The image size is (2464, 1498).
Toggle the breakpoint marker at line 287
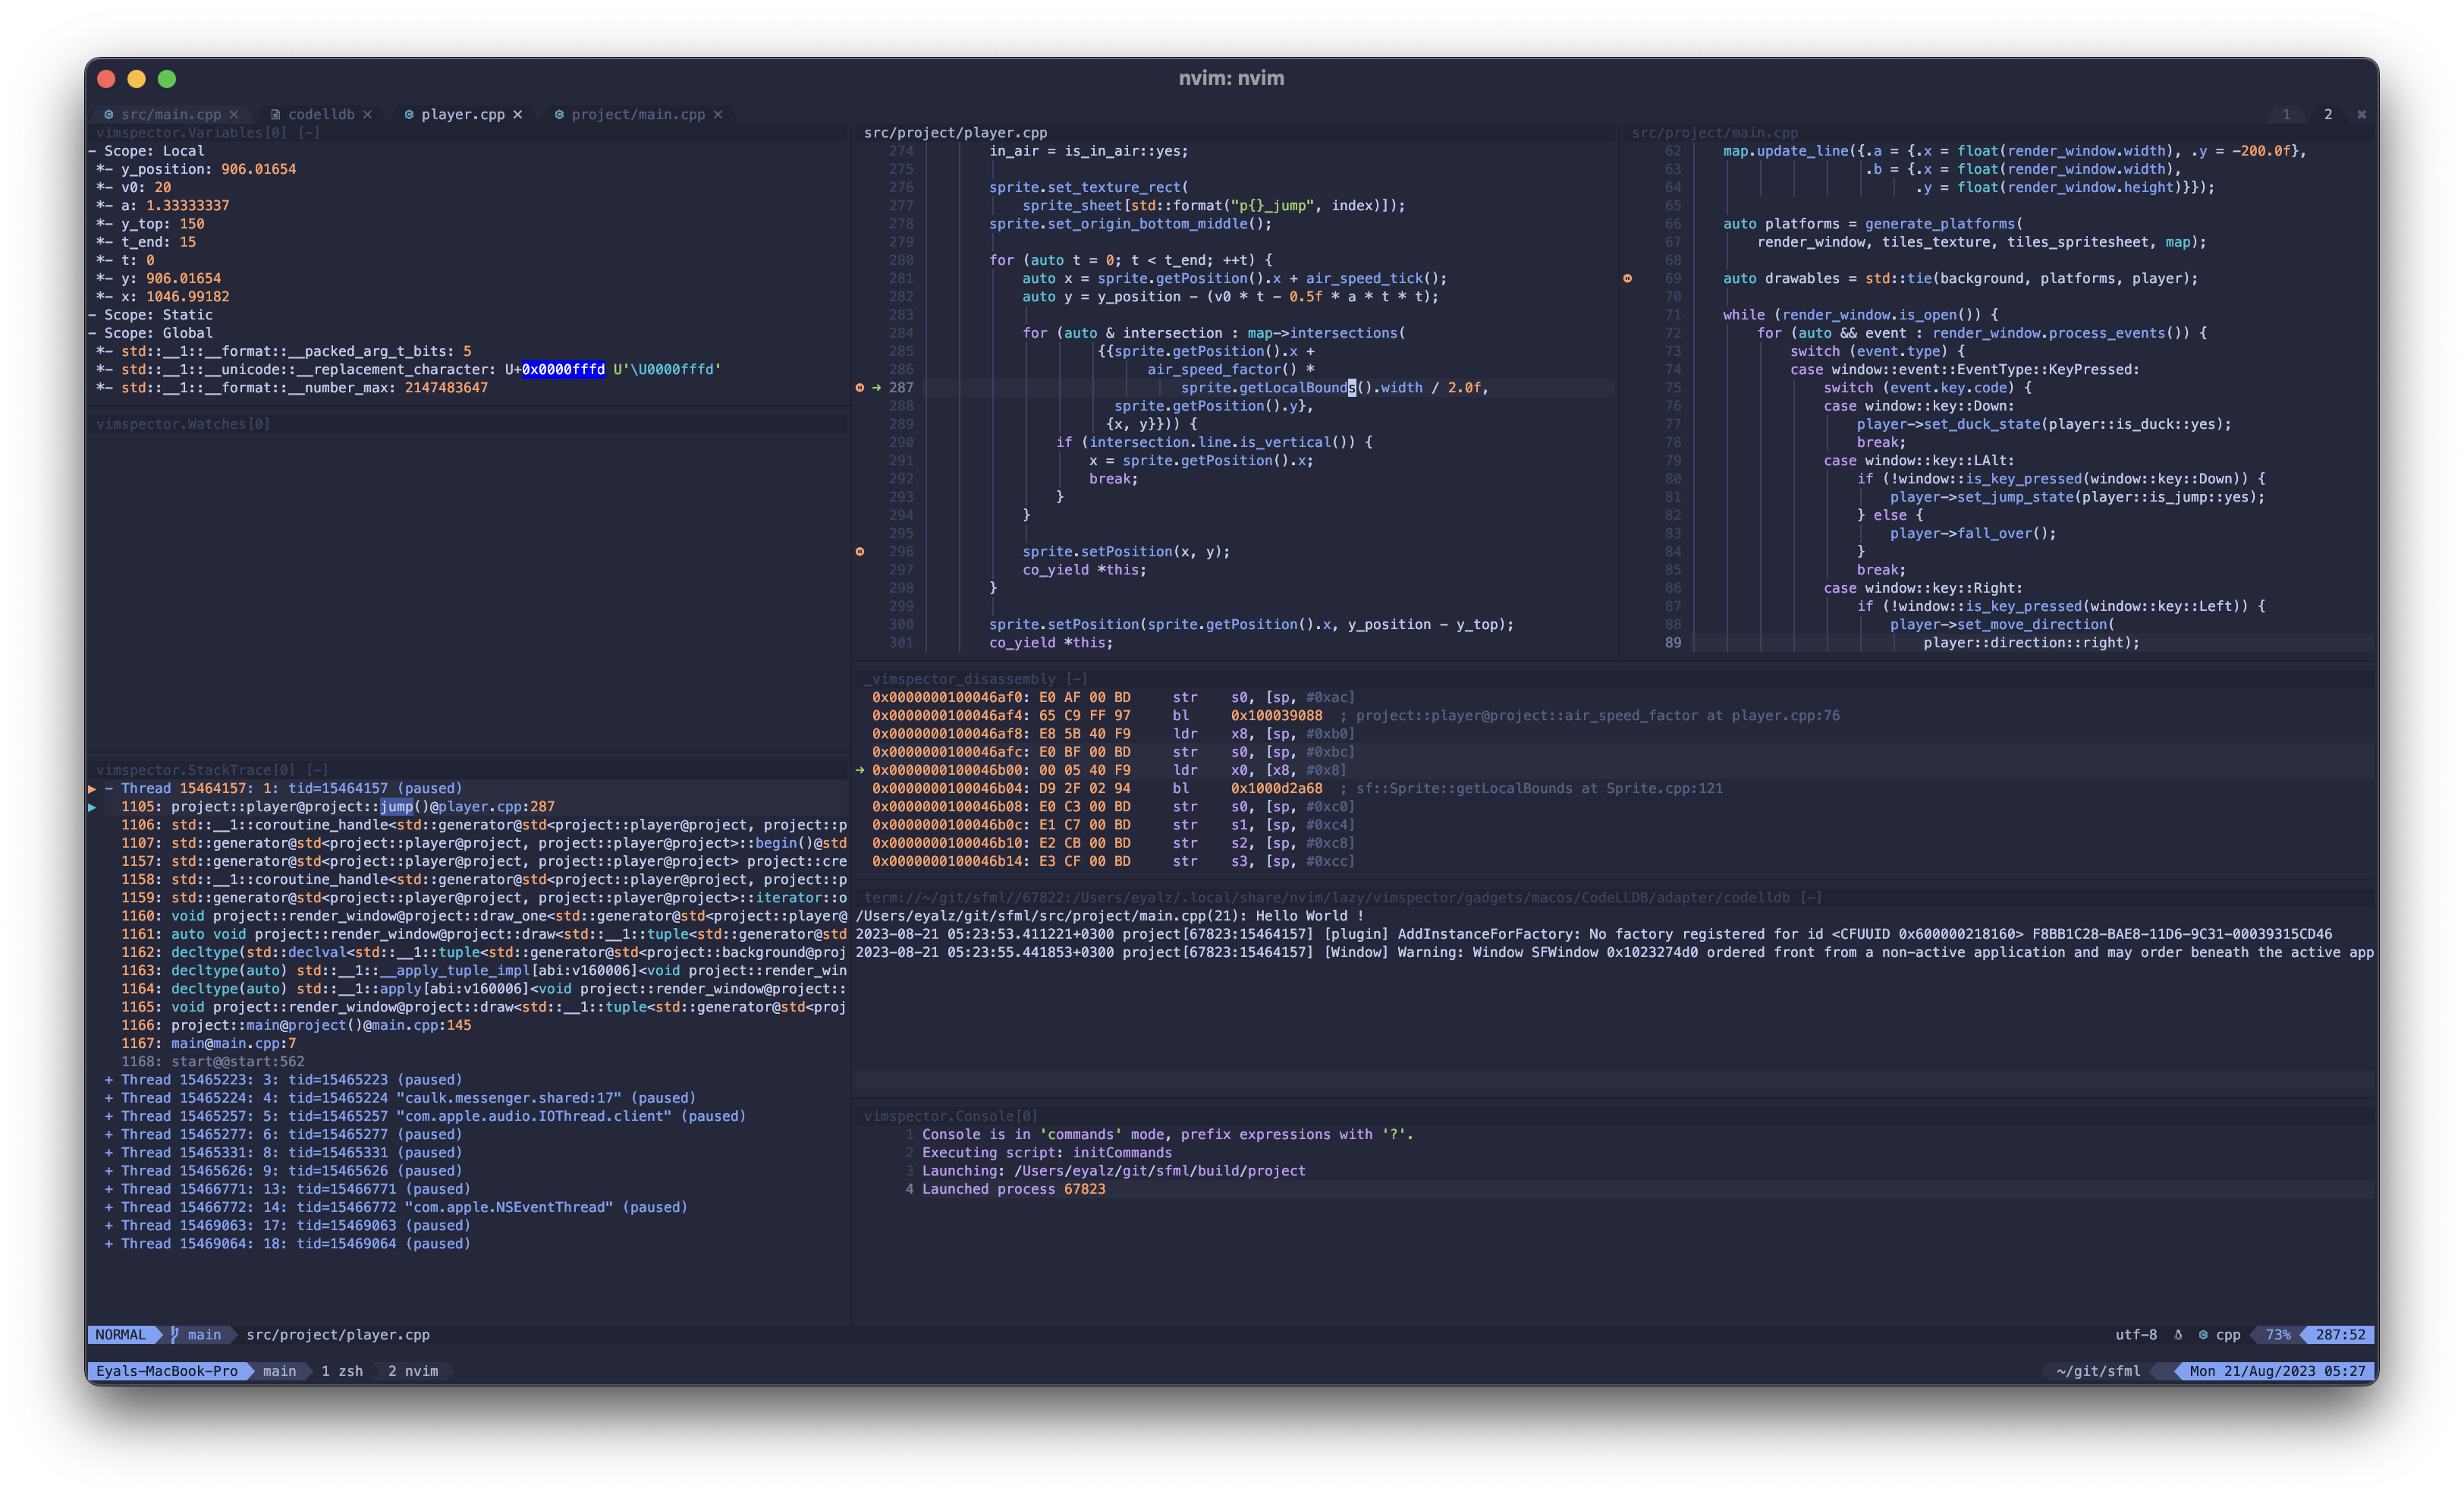(859, 387)
